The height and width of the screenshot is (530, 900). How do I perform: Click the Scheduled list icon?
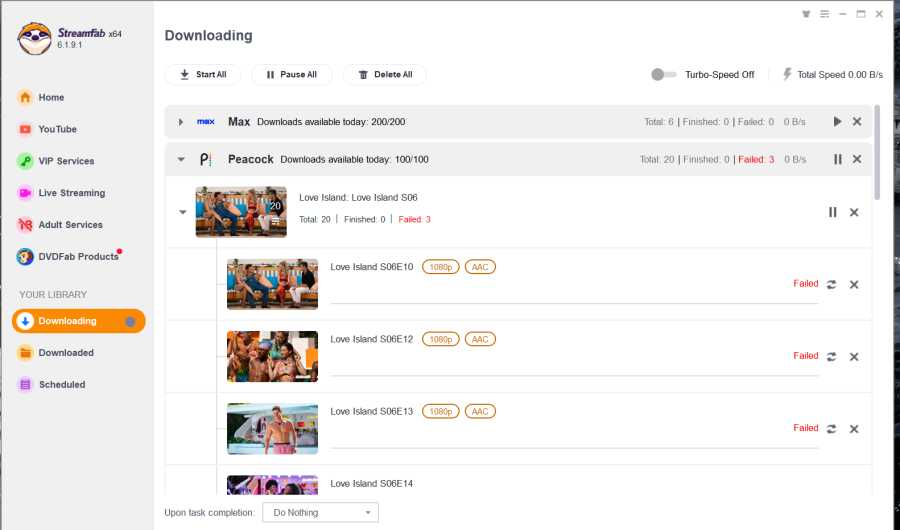(25, 385)
